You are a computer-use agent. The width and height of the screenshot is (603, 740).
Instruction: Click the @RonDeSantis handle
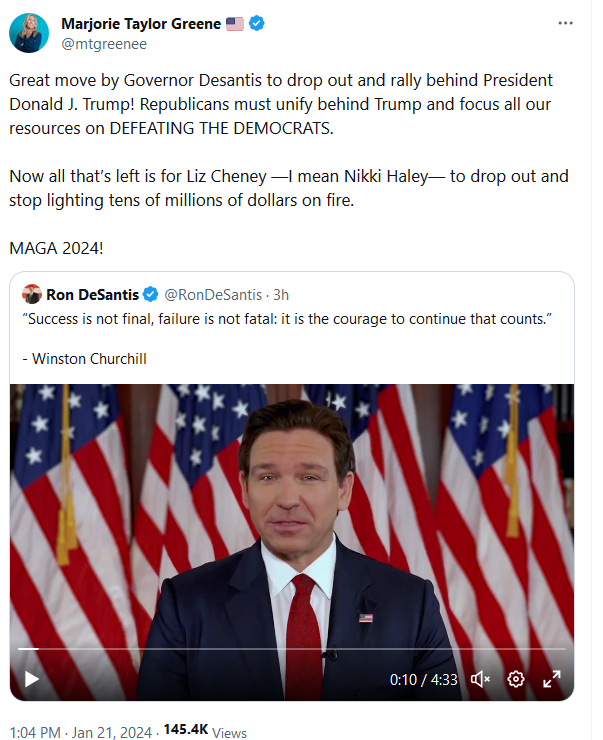click(212, 294)
